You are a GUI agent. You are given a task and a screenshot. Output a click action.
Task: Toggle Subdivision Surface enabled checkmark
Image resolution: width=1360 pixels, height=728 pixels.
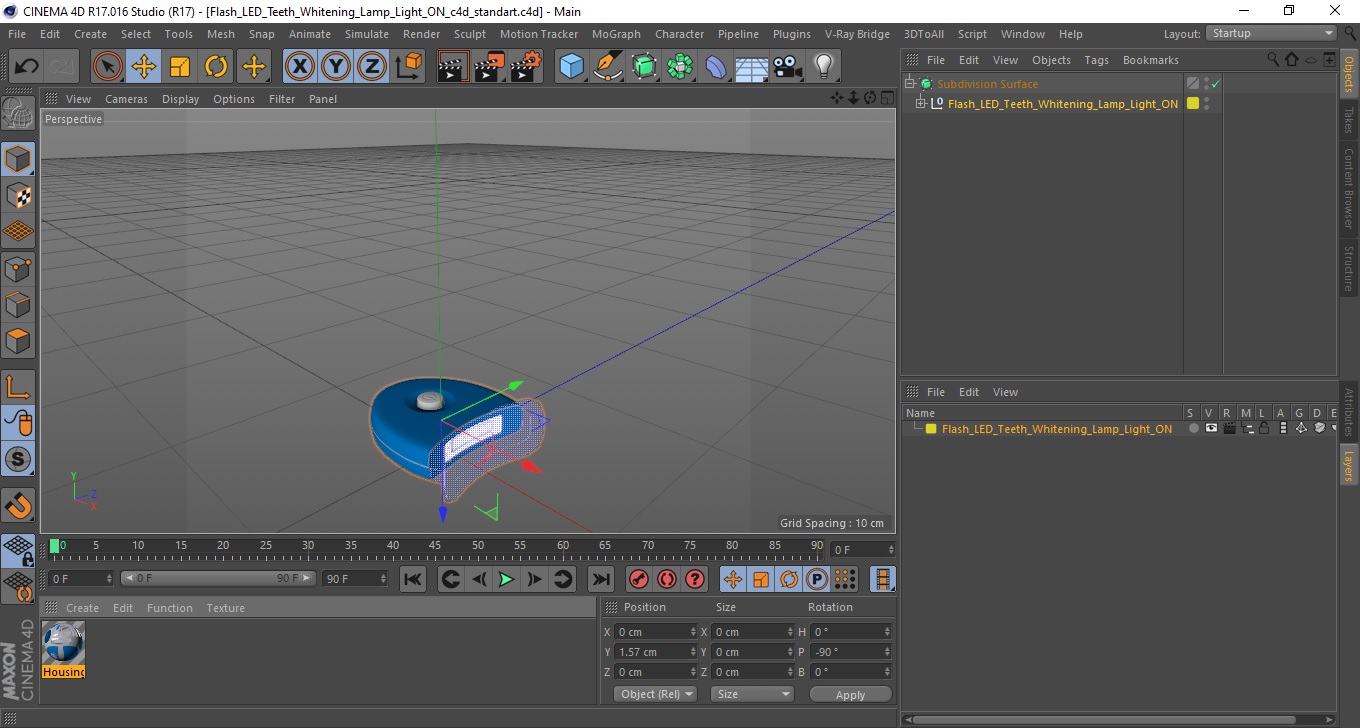(1216, 84)
